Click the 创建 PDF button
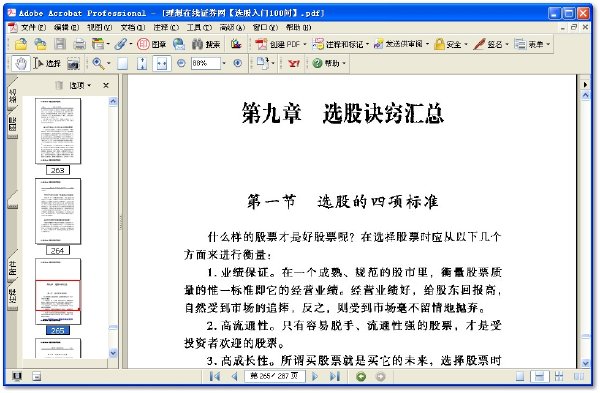This screenshot has width=600, height=393. (x=278, y=44)
